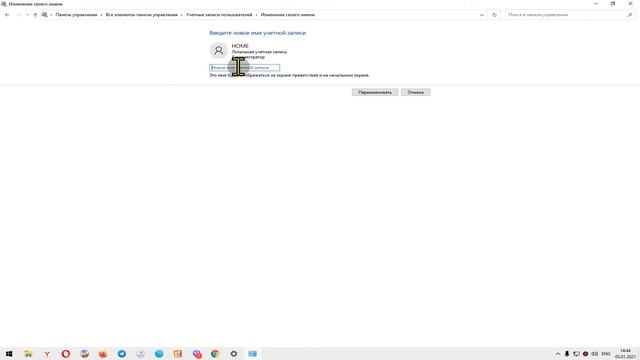
Task: Launch Yandex browser from the taskbar
Action: pos(47,353)
